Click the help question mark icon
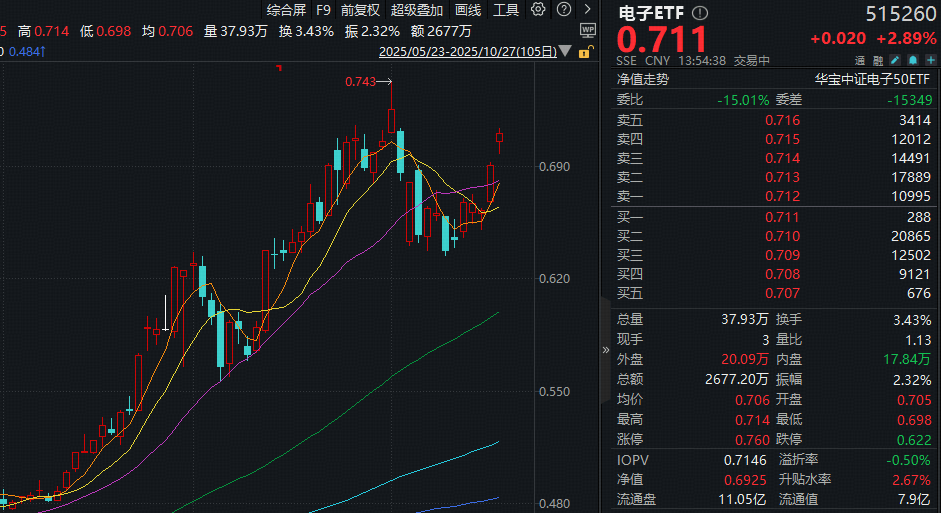Image resolution: width=941 pixels, height=513 pixels. coord(563,10)
